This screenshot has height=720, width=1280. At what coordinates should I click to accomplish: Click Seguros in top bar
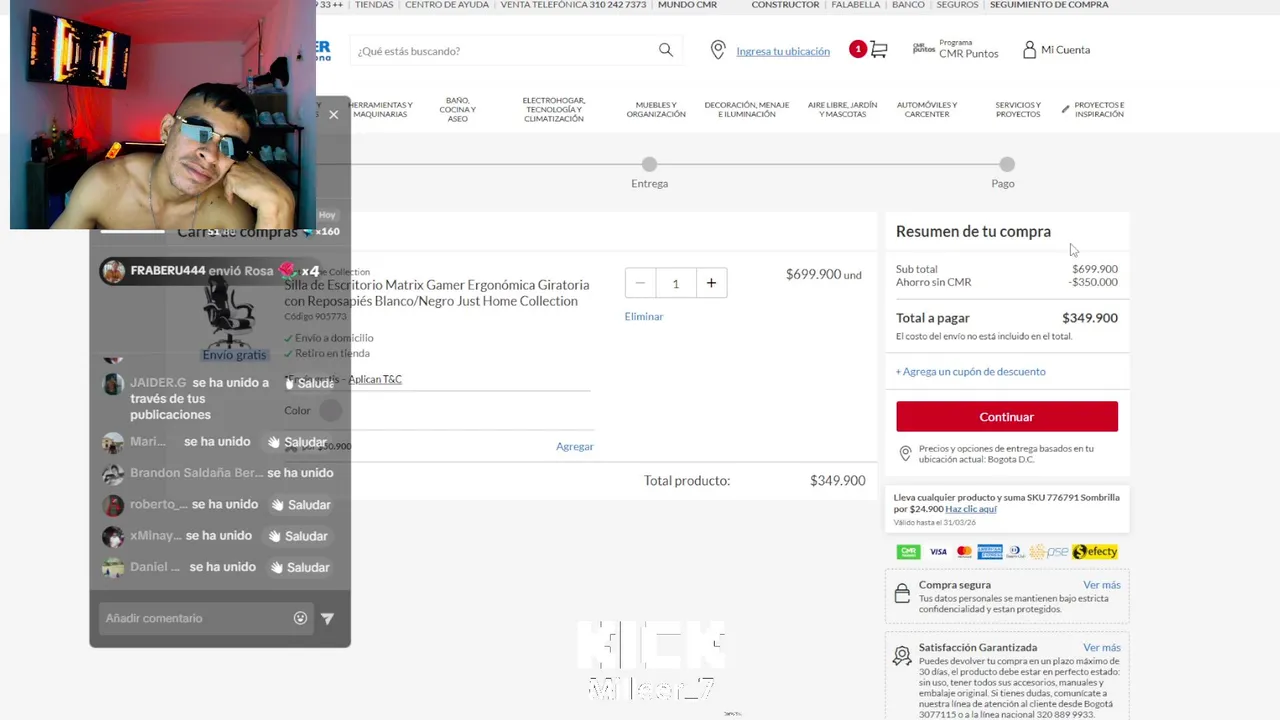pos(957,5)
